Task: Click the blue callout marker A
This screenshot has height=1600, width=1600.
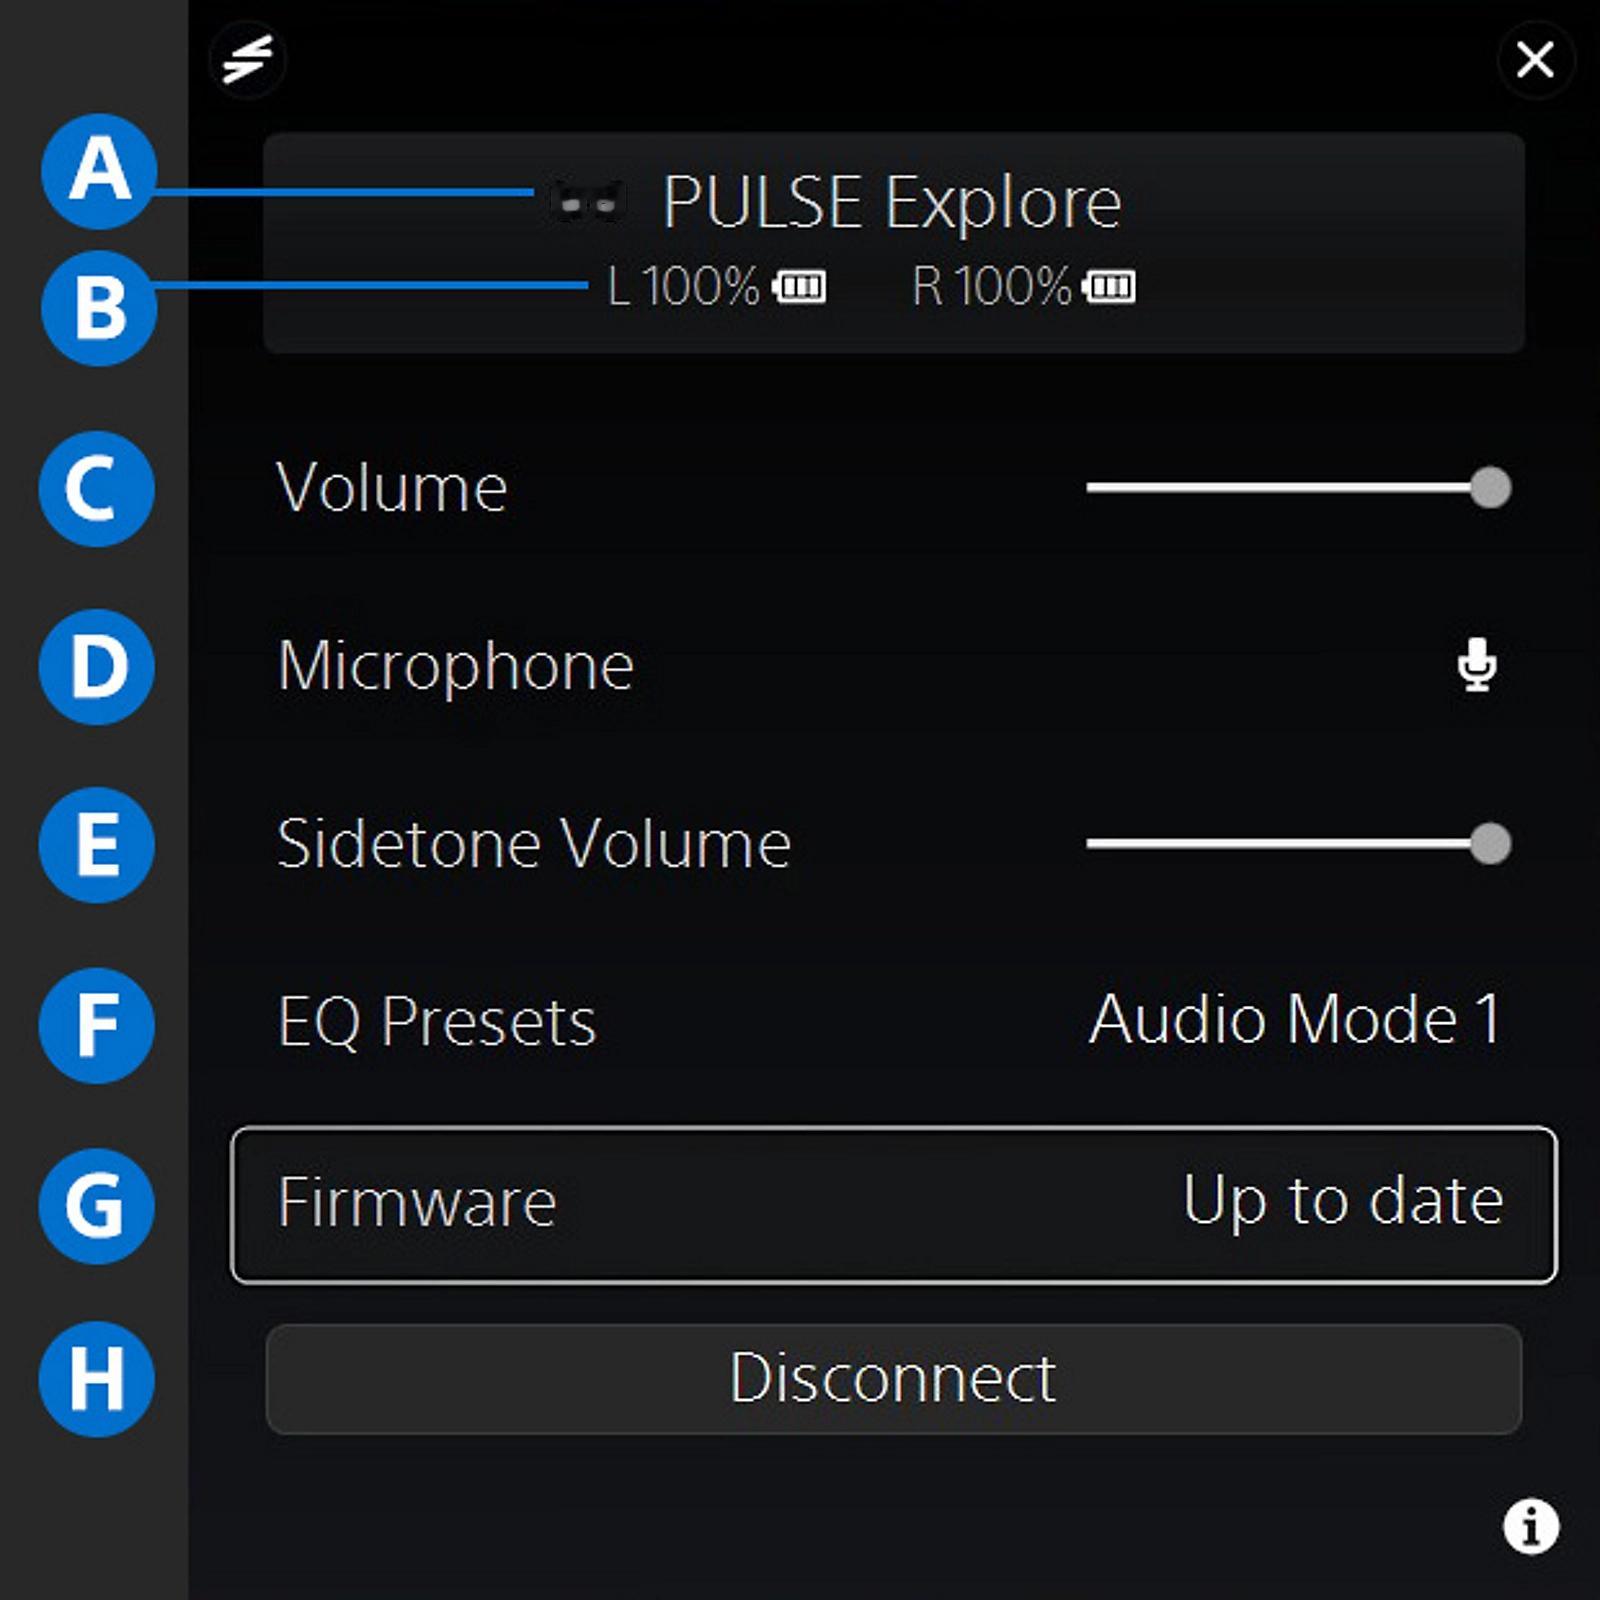Action: pos(99,171)
